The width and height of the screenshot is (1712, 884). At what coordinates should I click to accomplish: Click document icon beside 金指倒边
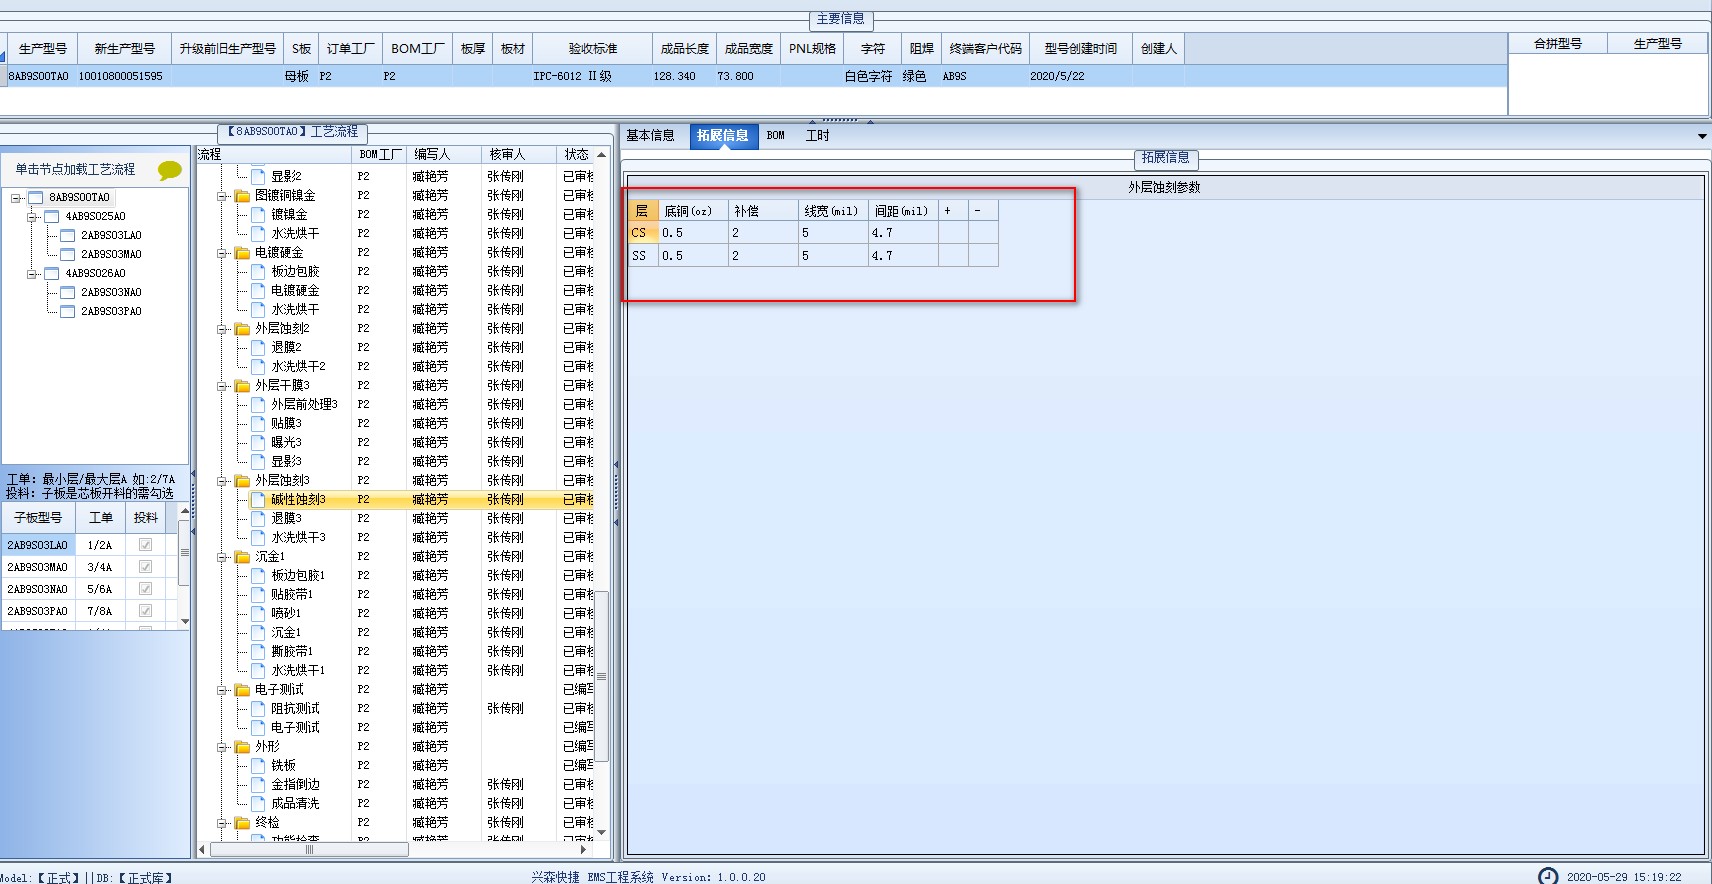[258, 784]
